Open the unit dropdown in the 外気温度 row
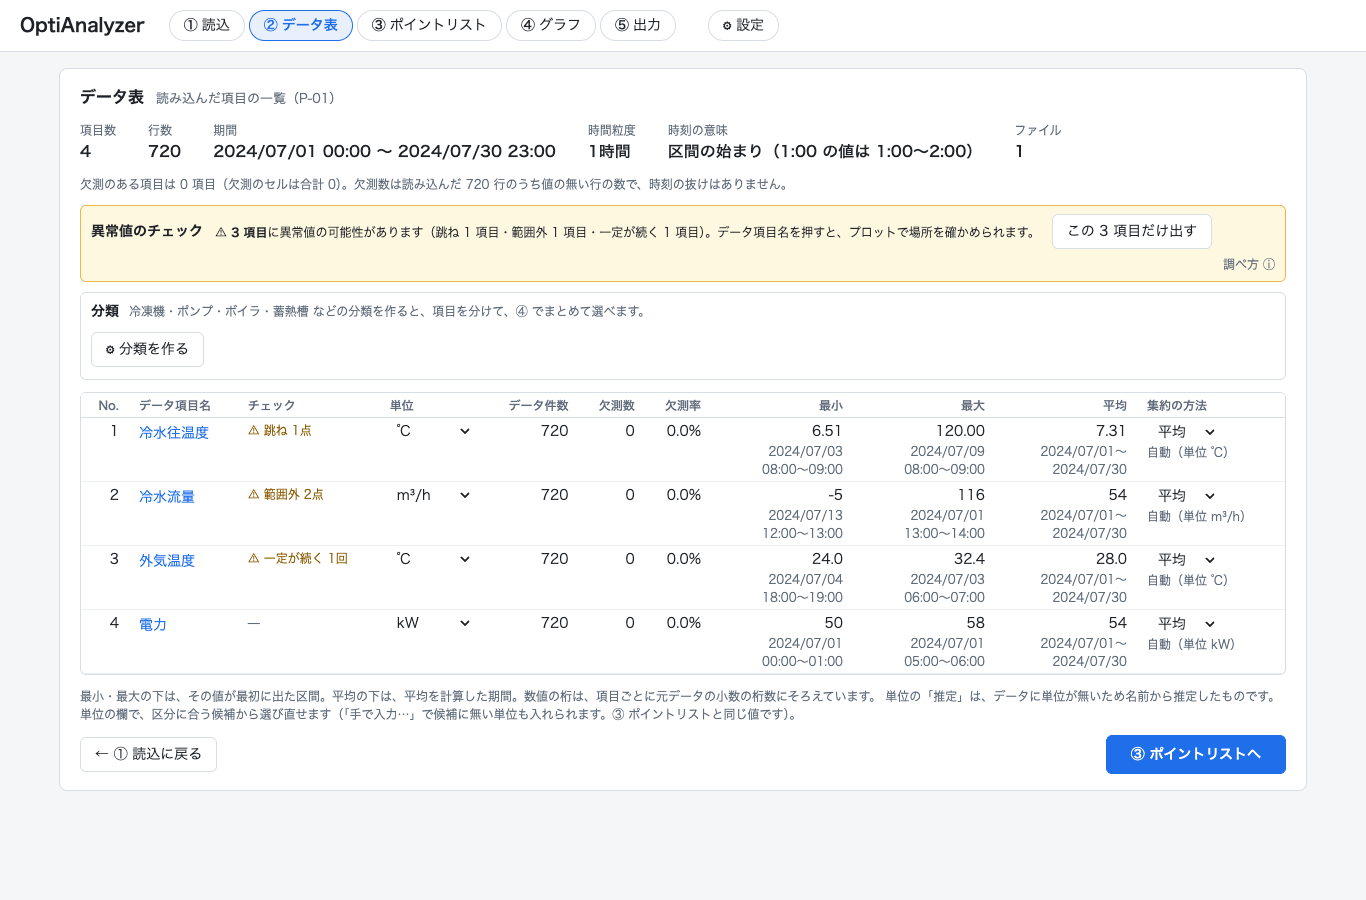This screenshot has width=1366, height=900. [x=433, y=559]
